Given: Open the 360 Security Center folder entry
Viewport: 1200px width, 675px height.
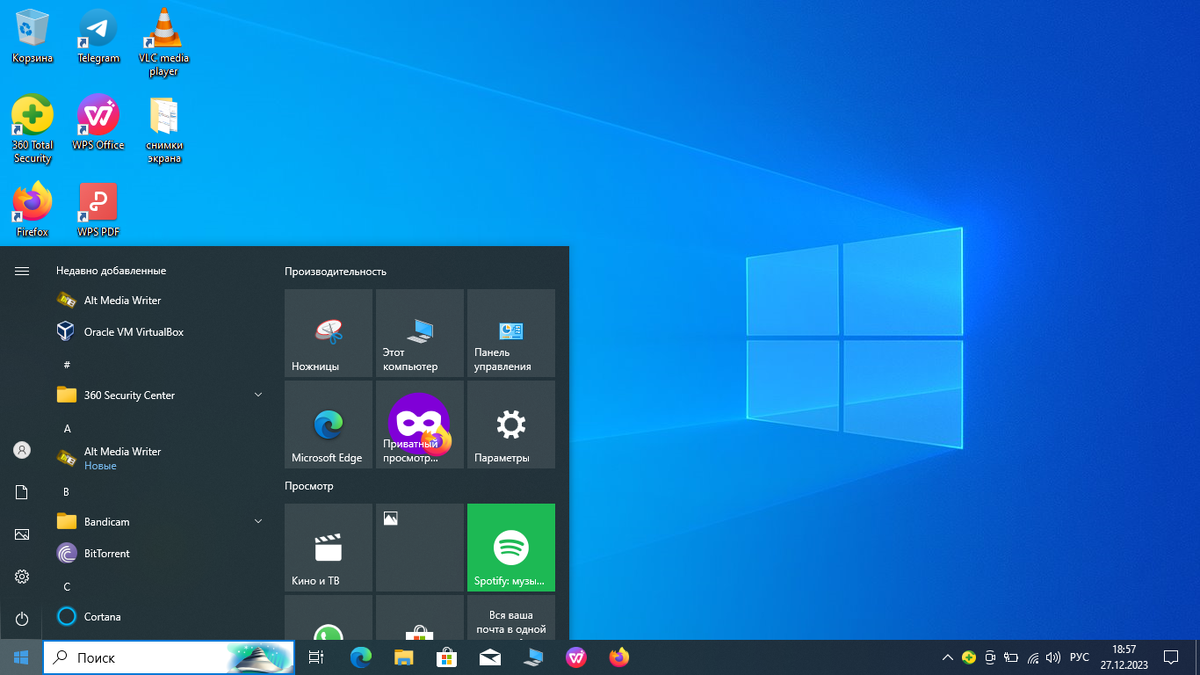Looking at the screenshot, I should pyautogui.click(x=160, y=395).
